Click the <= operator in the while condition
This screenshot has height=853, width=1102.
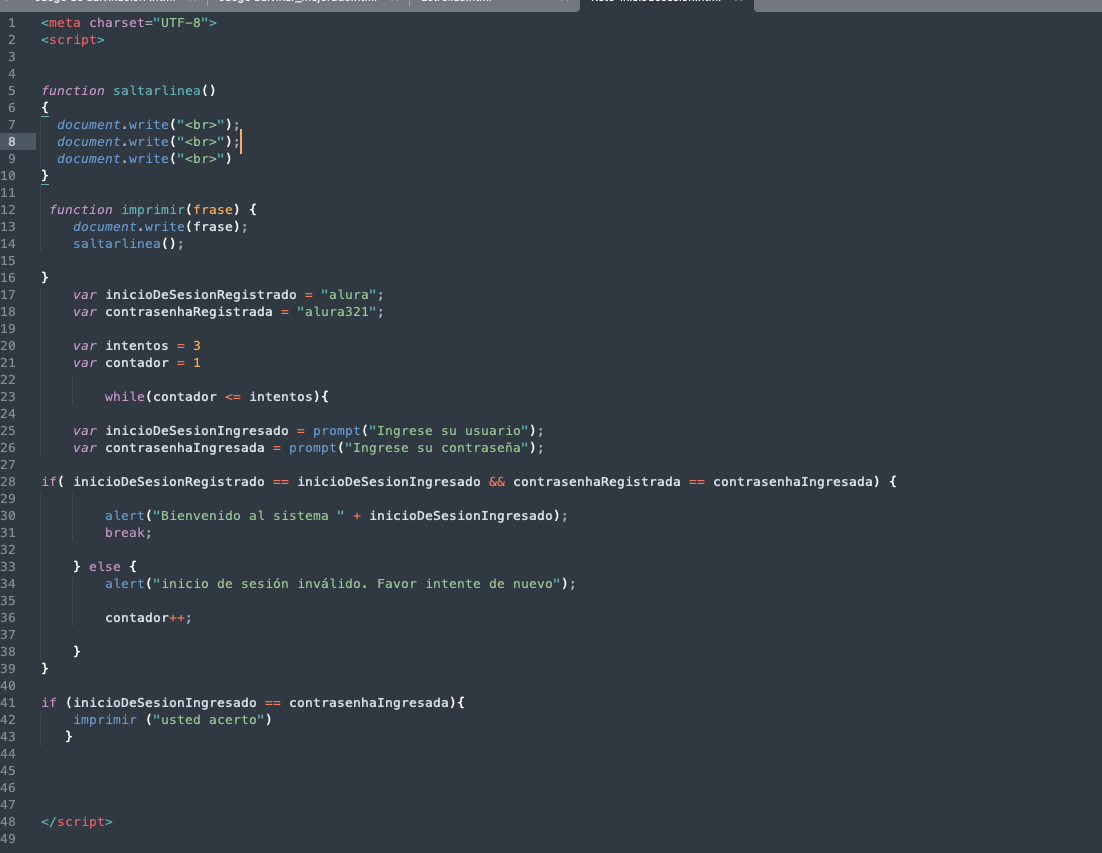click(x=233, y=397)
